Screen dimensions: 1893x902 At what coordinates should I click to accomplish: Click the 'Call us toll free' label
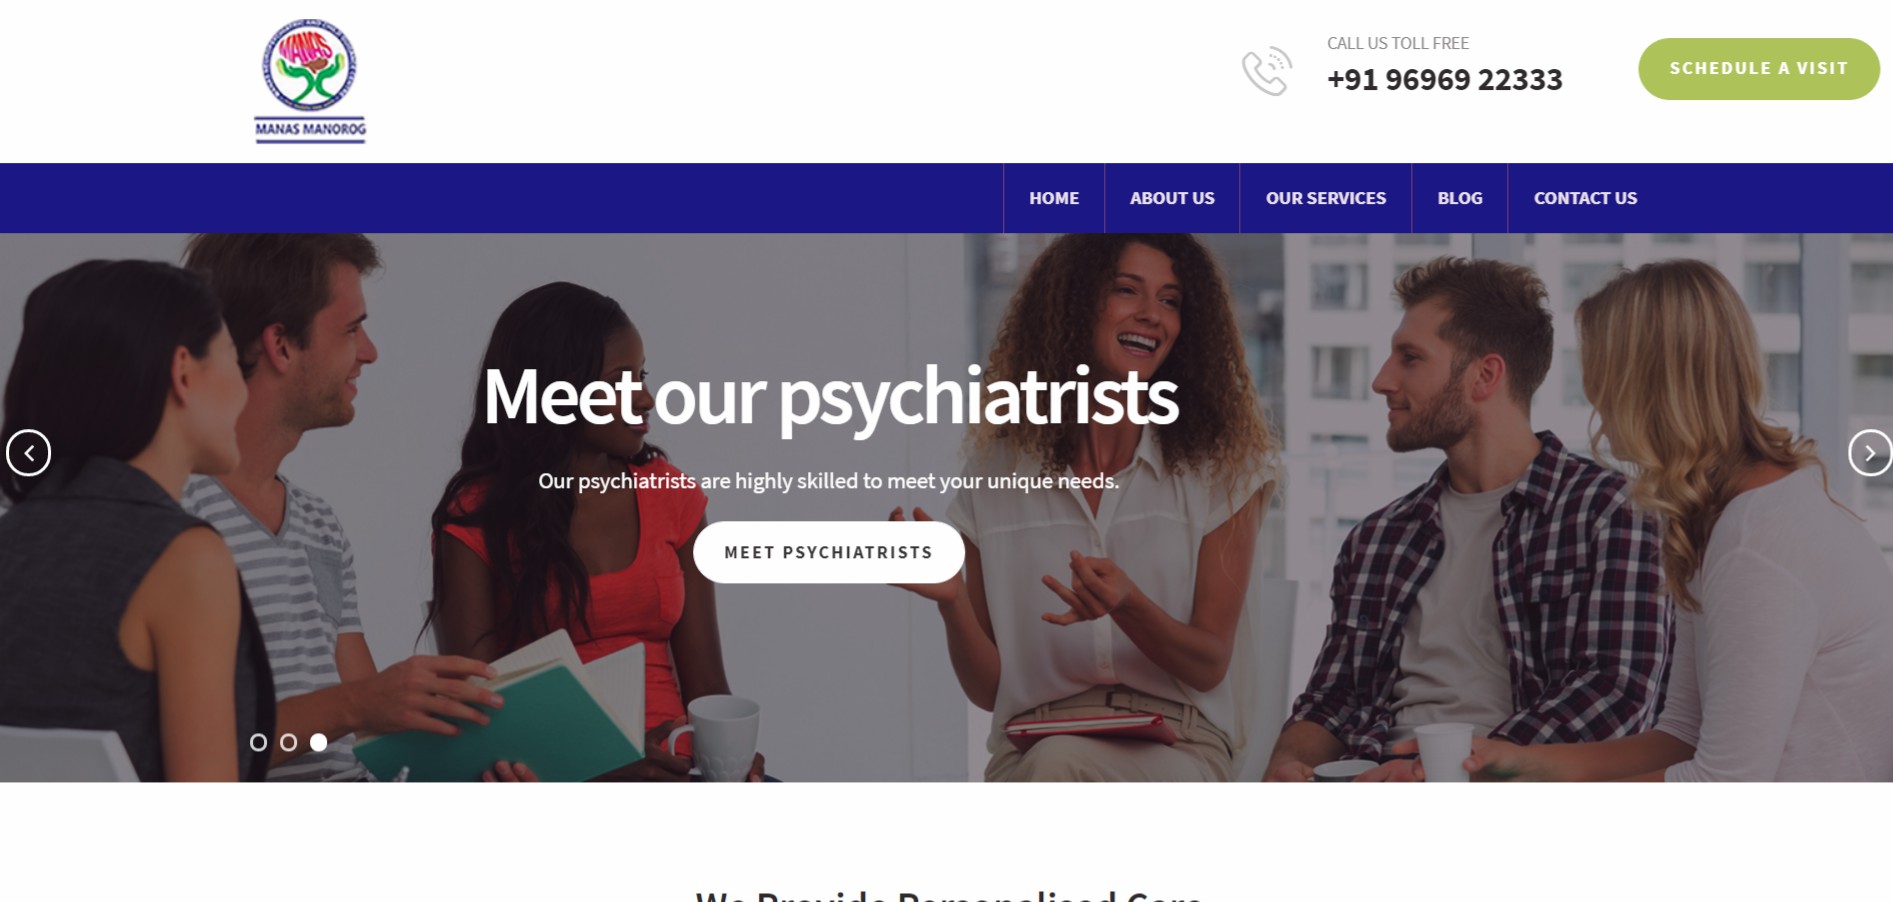point(1398,43)
